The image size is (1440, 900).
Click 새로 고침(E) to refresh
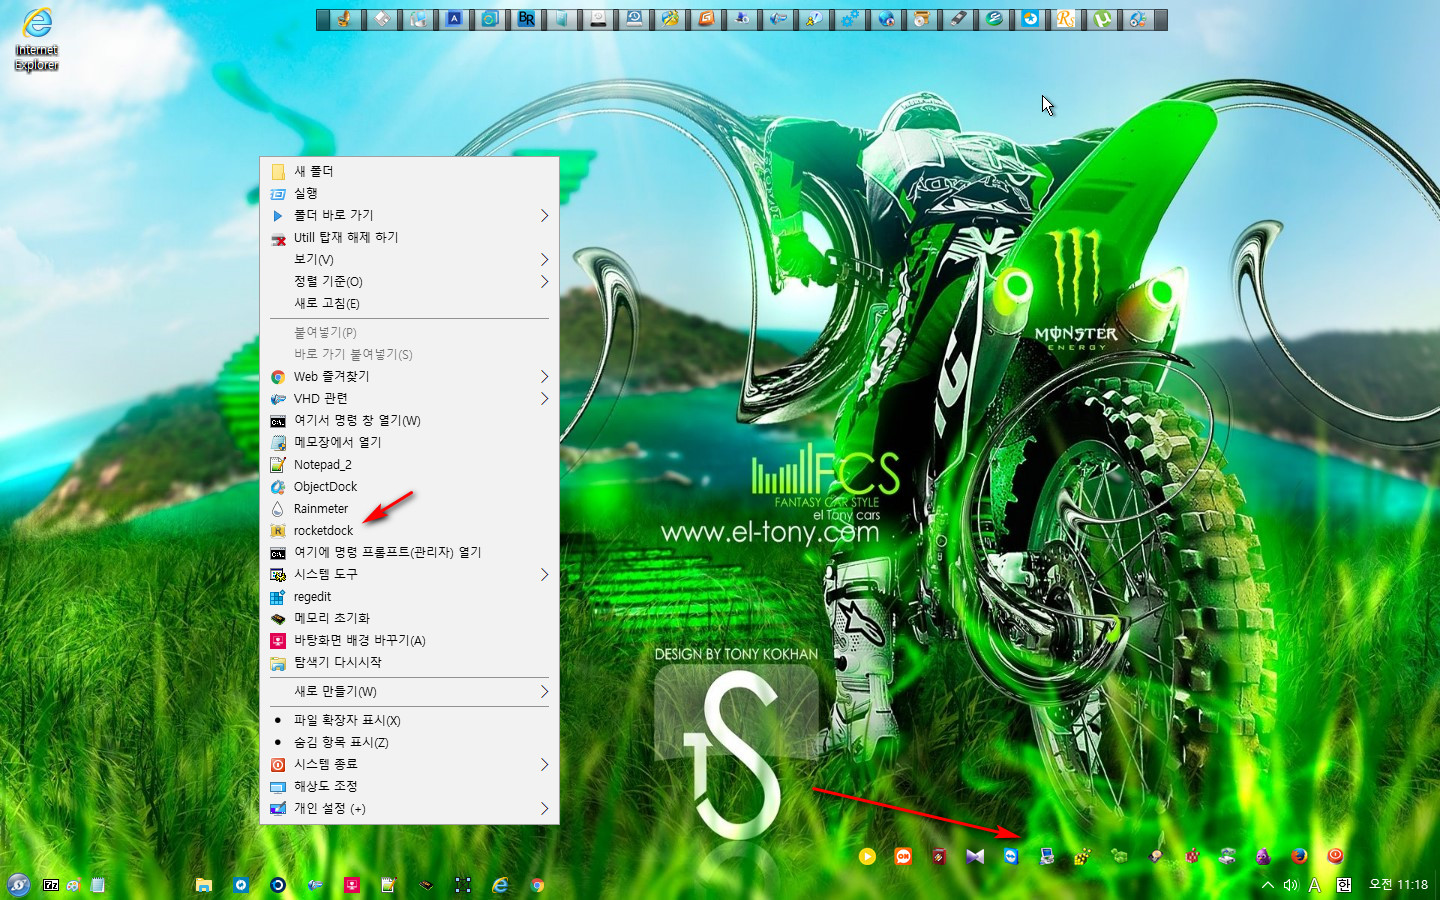409,303
